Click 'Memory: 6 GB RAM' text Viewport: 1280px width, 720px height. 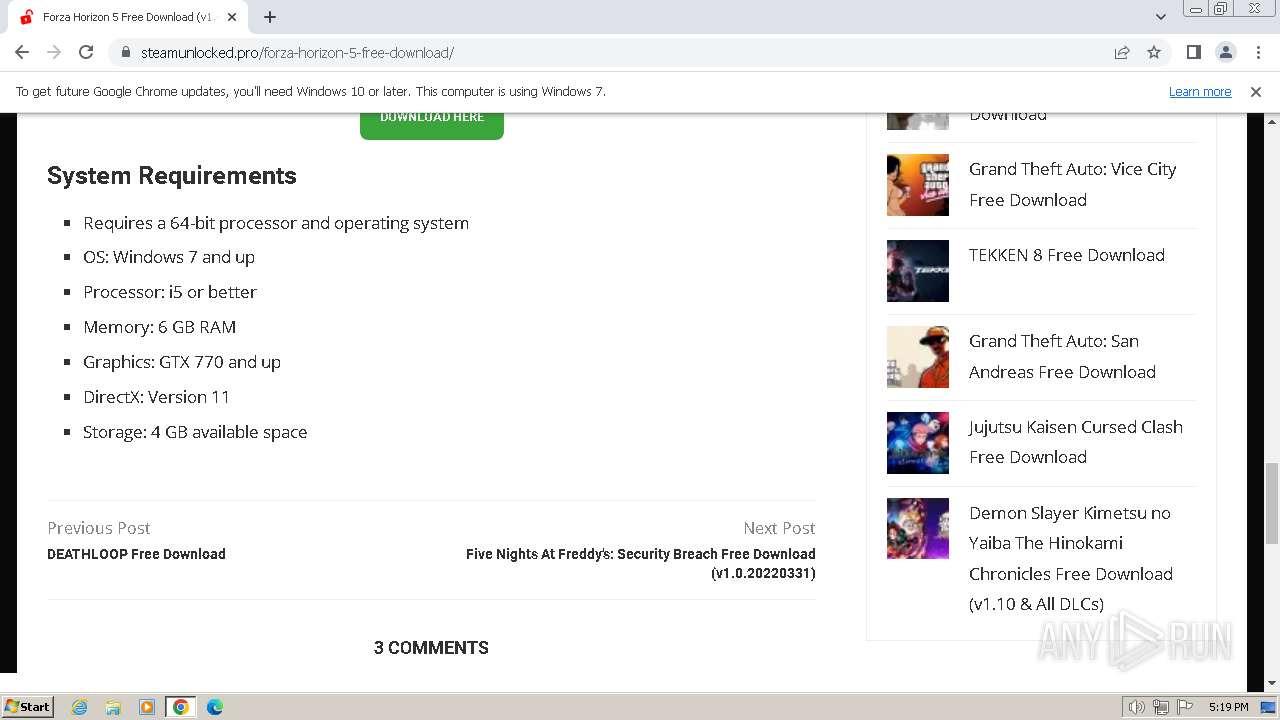coord(160,327)
